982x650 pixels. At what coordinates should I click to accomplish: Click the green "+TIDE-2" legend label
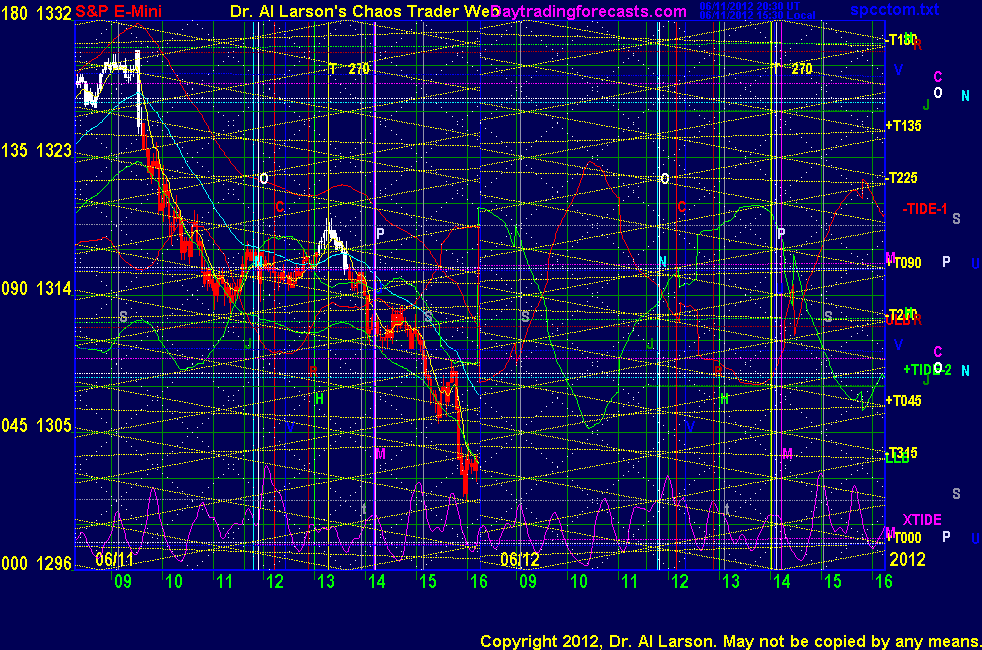(x=928, y=369)
